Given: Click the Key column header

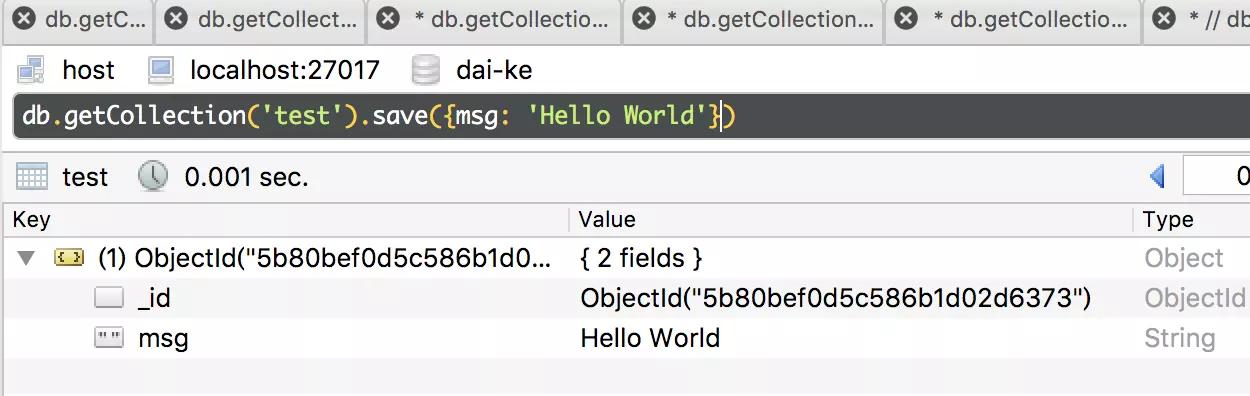Looking at the screenshot, I should (x=285, y=220).
